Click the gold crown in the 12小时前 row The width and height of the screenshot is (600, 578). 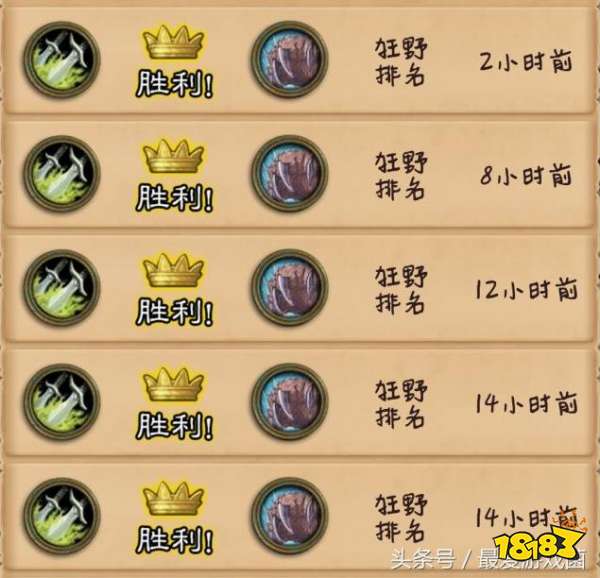coord(173,270)
